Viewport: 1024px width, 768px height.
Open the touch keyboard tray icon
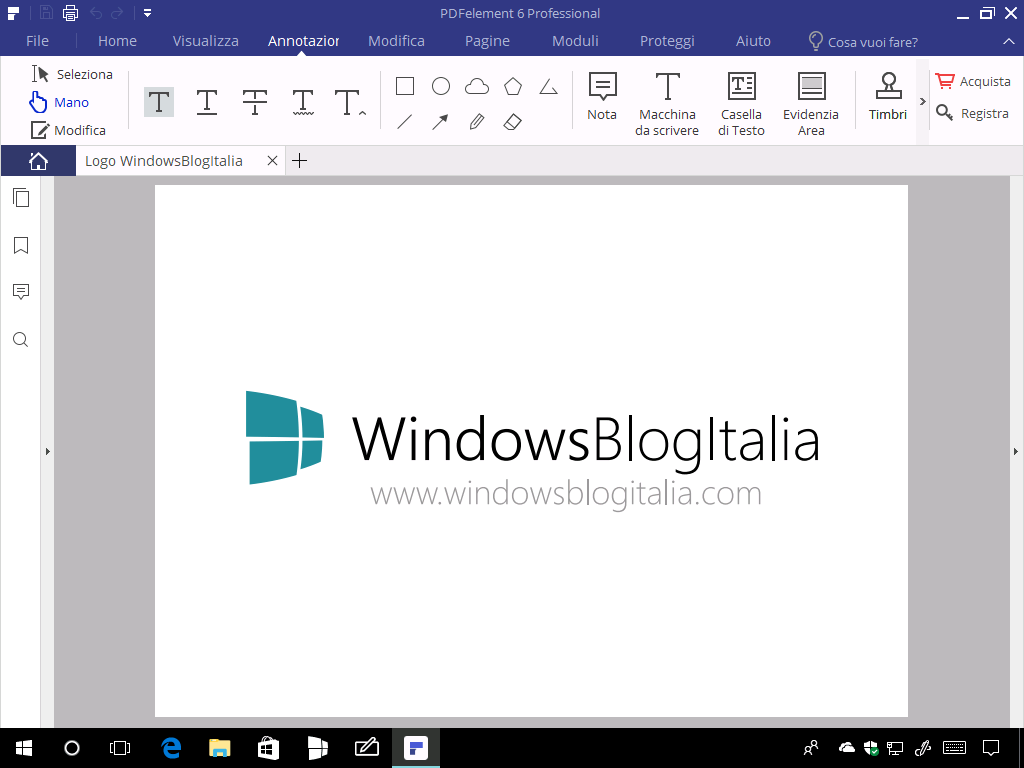[x=955, y=748]
